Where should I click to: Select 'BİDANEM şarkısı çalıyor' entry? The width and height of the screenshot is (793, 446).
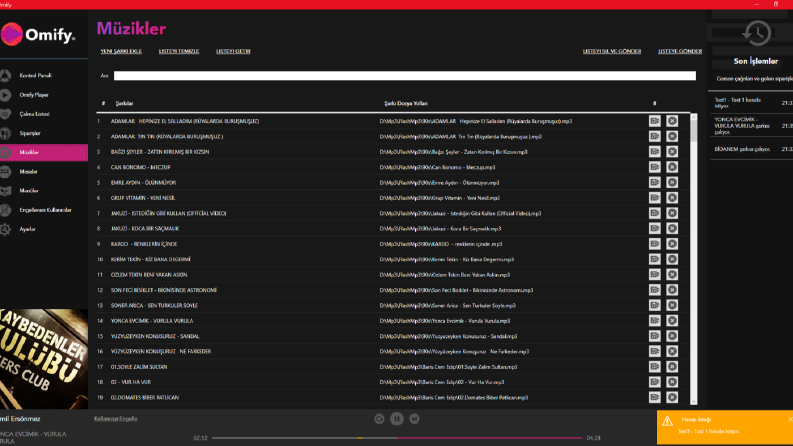(753, 149)
